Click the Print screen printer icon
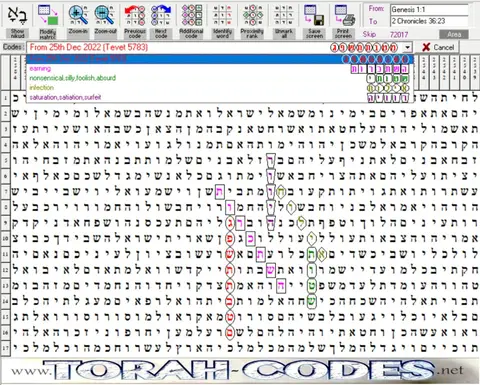 pos(344,16)
